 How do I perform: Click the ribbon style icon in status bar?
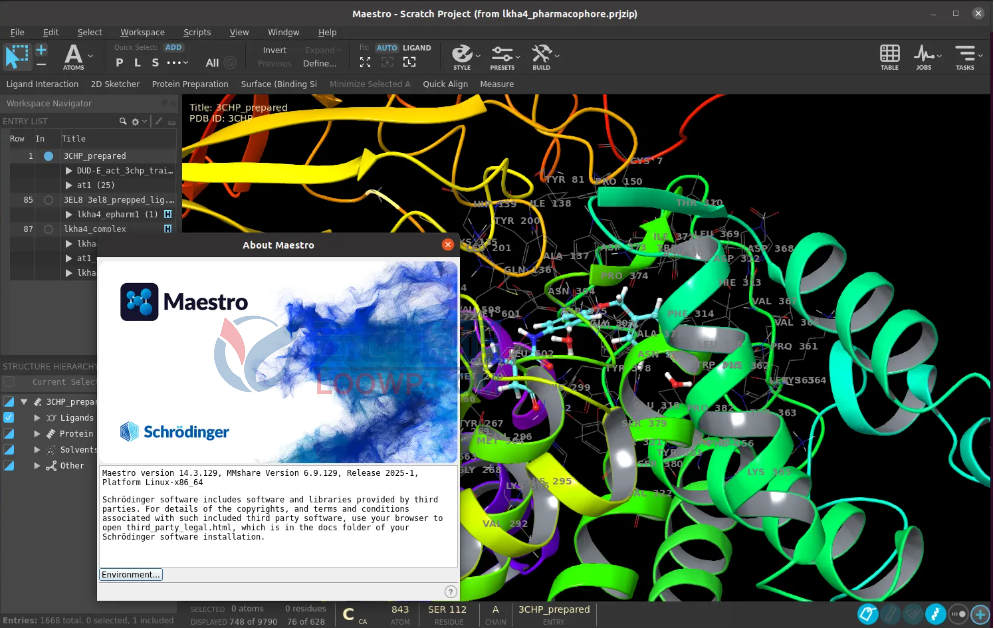pyautogui.click(x=936, y=614)
